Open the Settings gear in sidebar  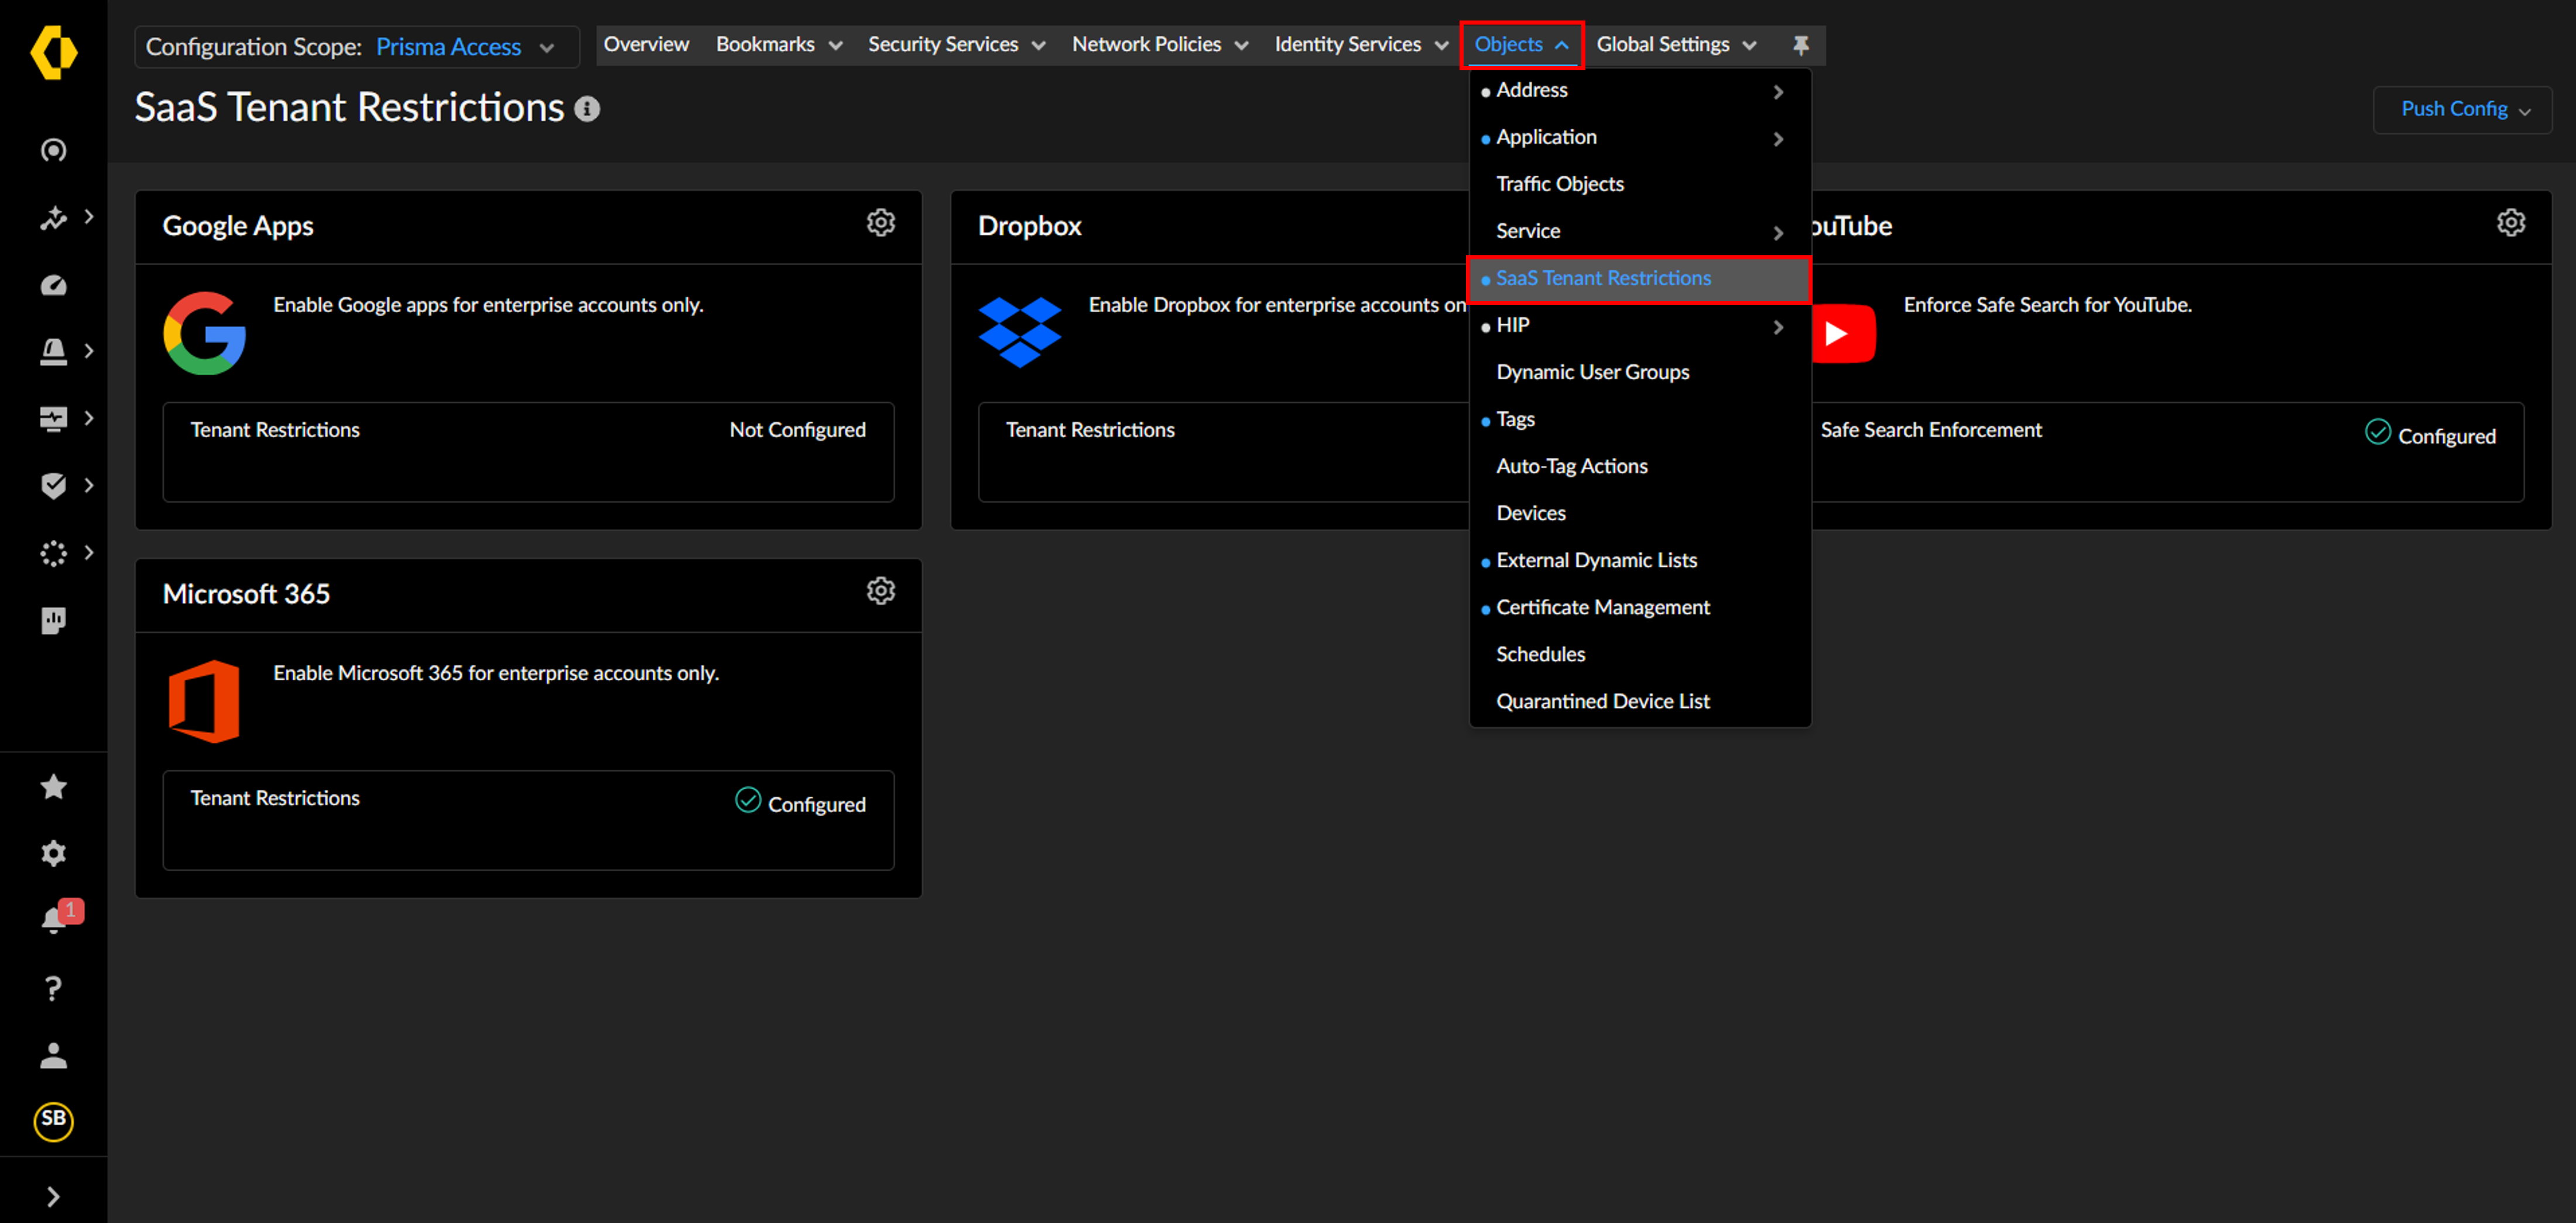tap(54, 853)
